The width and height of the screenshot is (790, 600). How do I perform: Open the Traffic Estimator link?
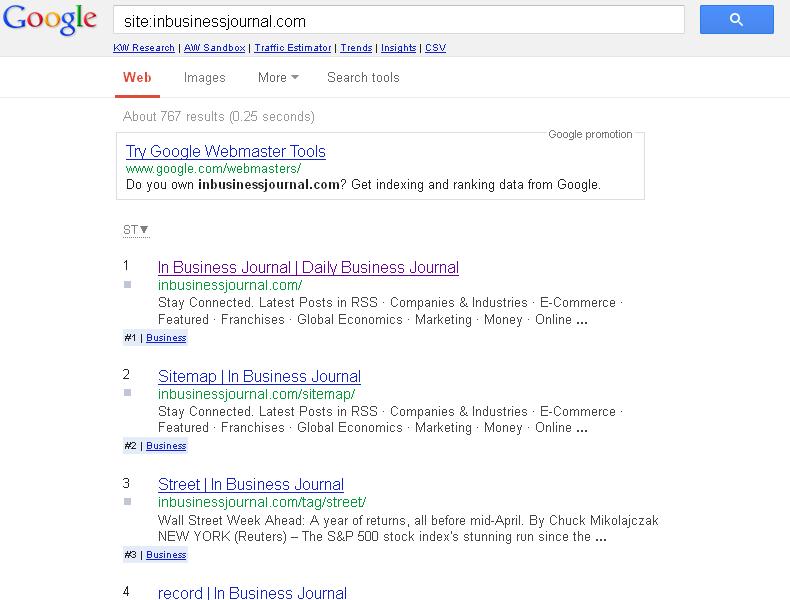click(293, 48)
